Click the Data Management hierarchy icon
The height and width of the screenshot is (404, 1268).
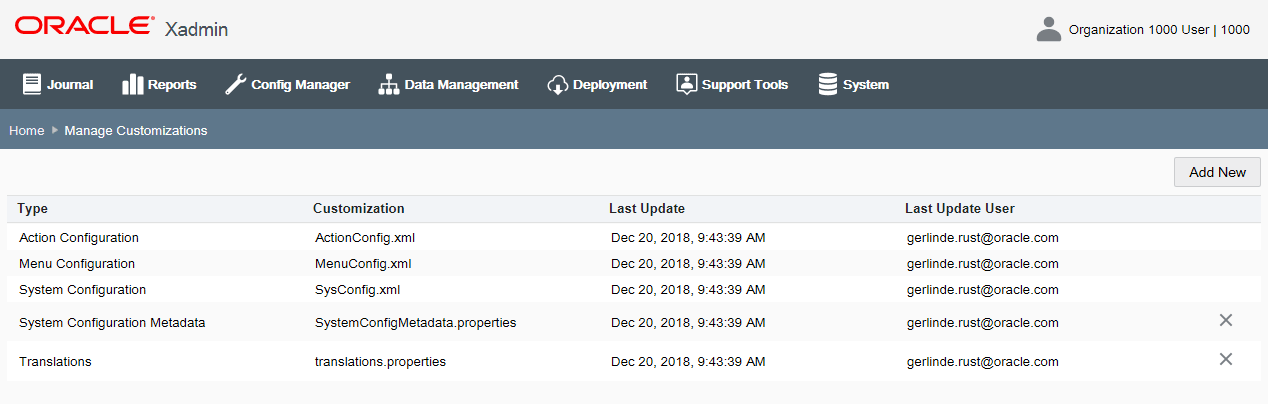click(388, 84)
